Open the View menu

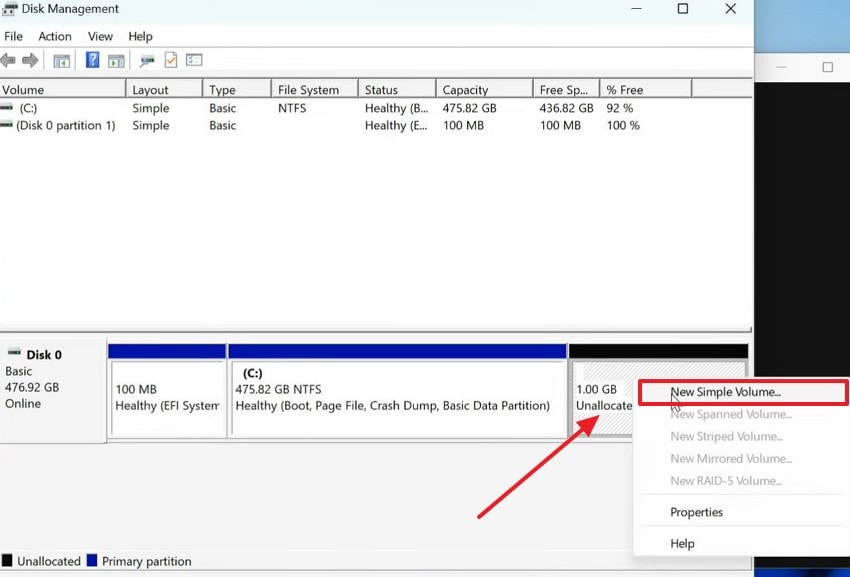coord(100,36)
